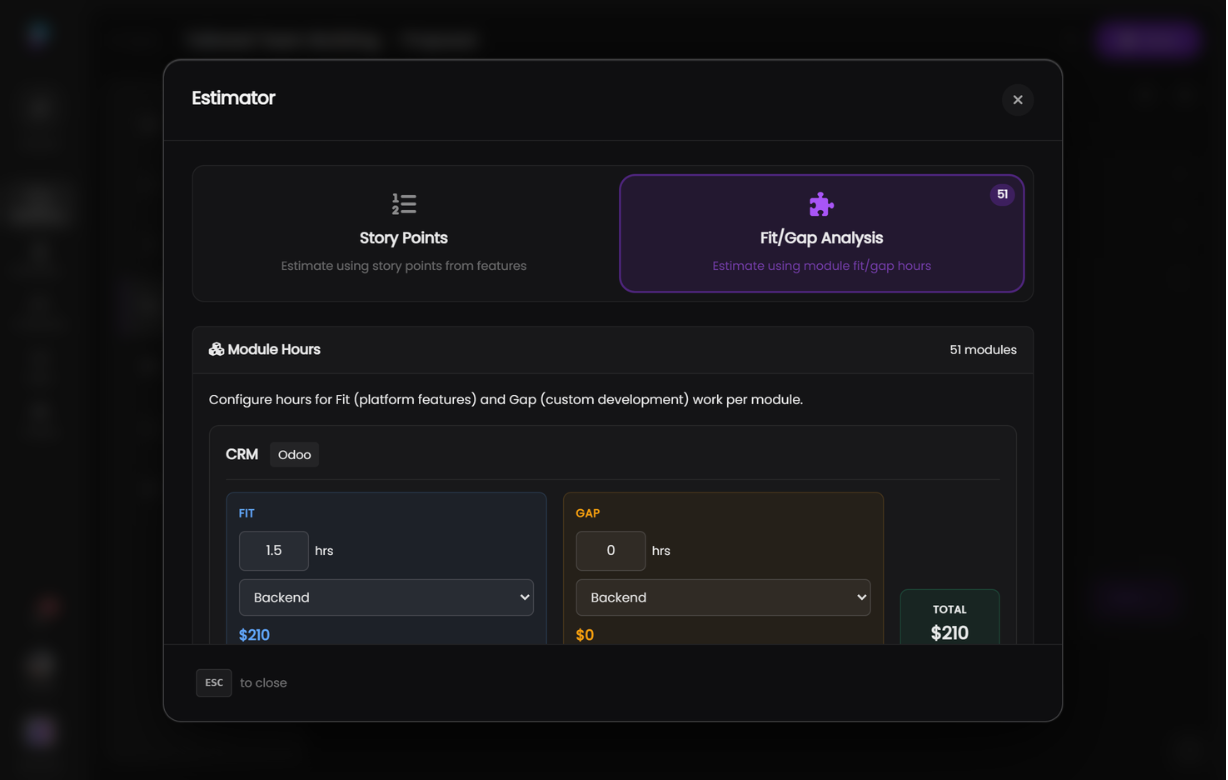
Task: Click the GAP hours field showing 0
Action: (x=611, y=551)
